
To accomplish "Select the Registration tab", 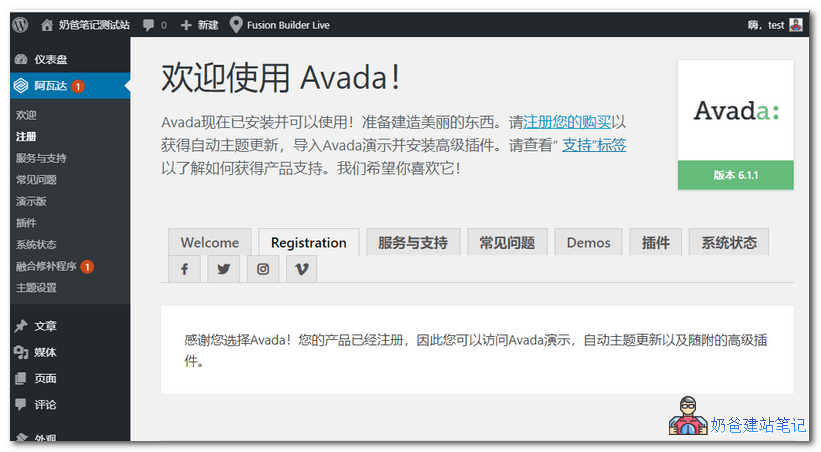I will click(x=309, y=242).
